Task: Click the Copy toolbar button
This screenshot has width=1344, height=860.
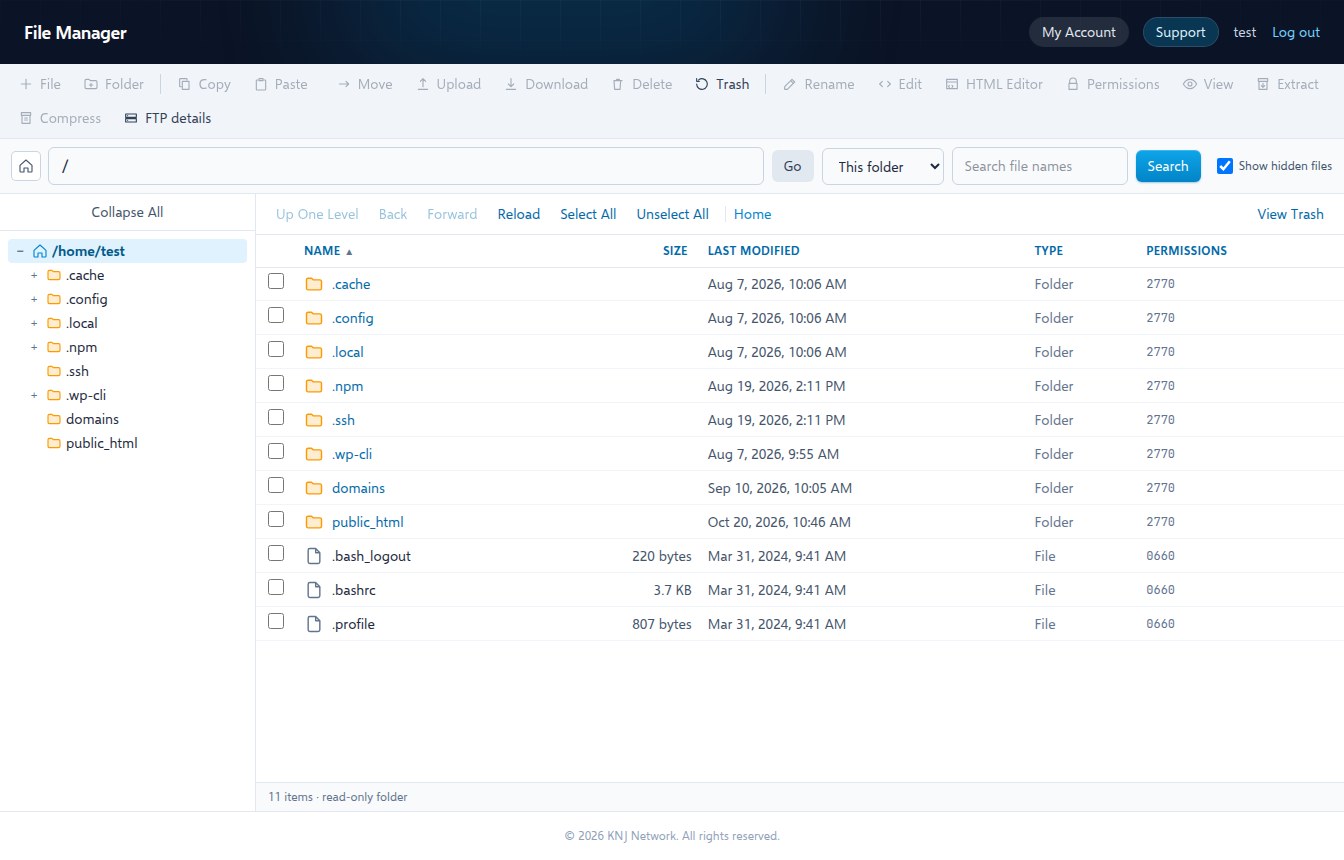Action: (204, 84)
